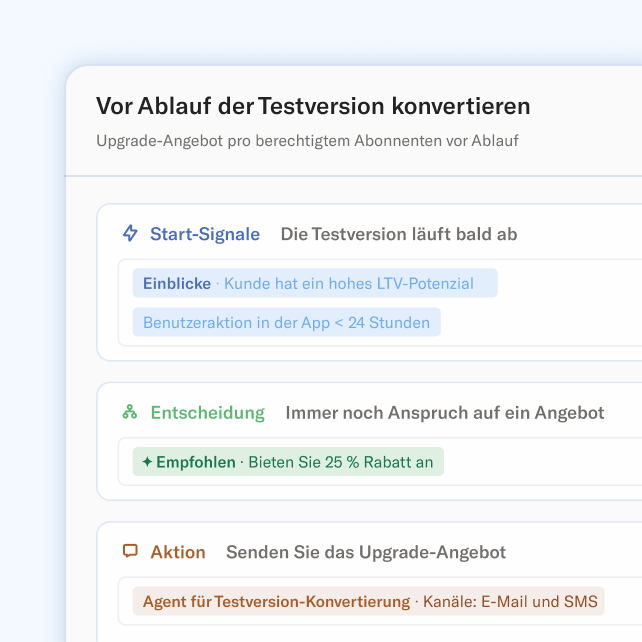Image resolution: width=642 pixels, height=642 pixels.
Task: Select the Empfohlen 25 % Rabatt chip
Action: pyautogui.click(x=288, y=461)
